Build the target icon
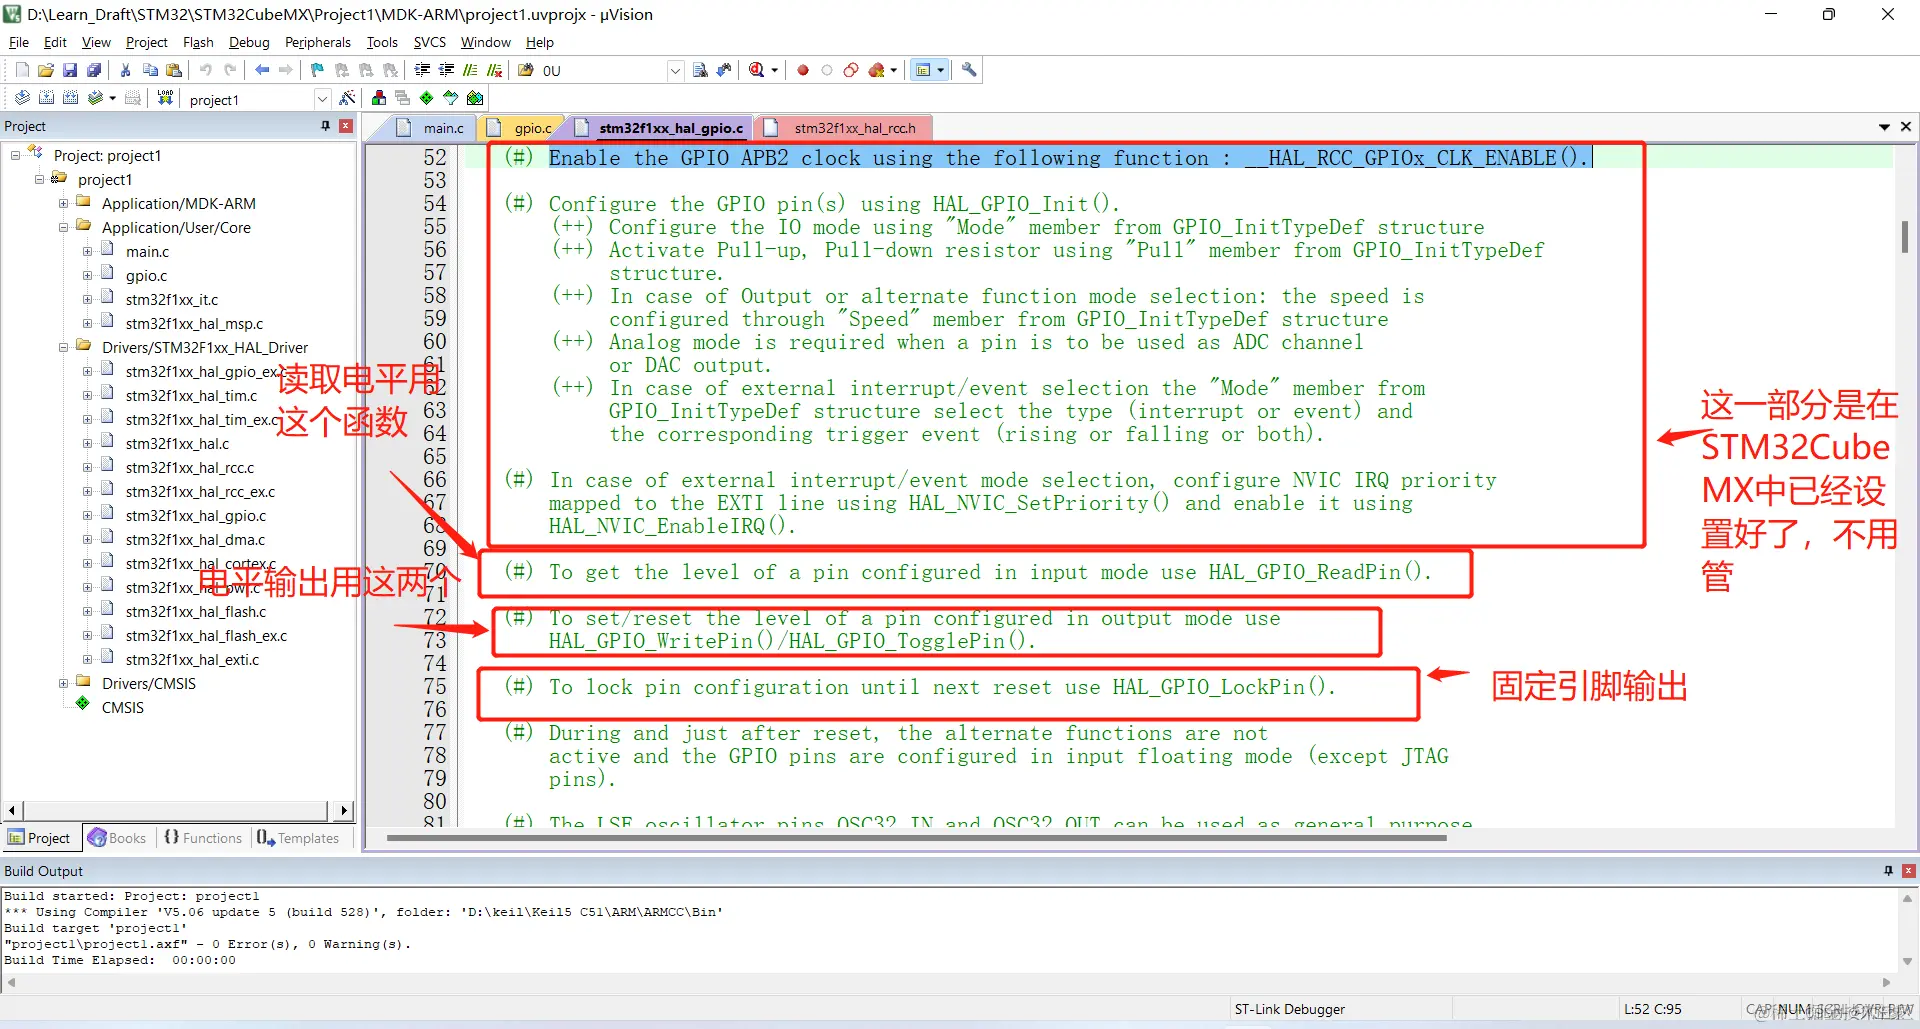The height and width of the screenshot is (1029, 1920). [x=46, y=98]
